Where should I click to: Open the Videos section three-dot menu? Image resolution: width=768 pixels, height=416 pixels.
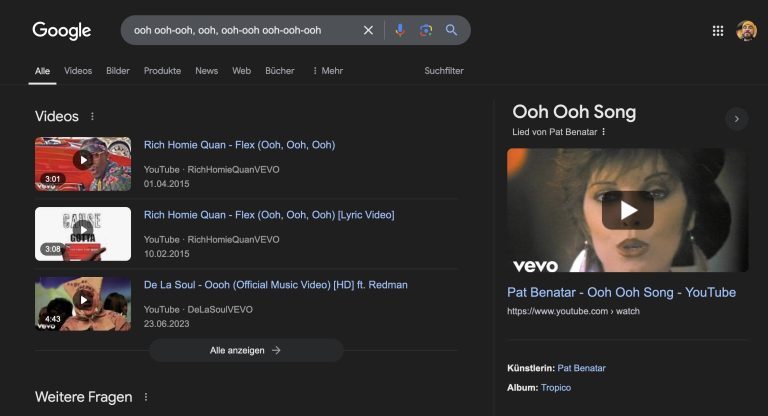point(92,116)
